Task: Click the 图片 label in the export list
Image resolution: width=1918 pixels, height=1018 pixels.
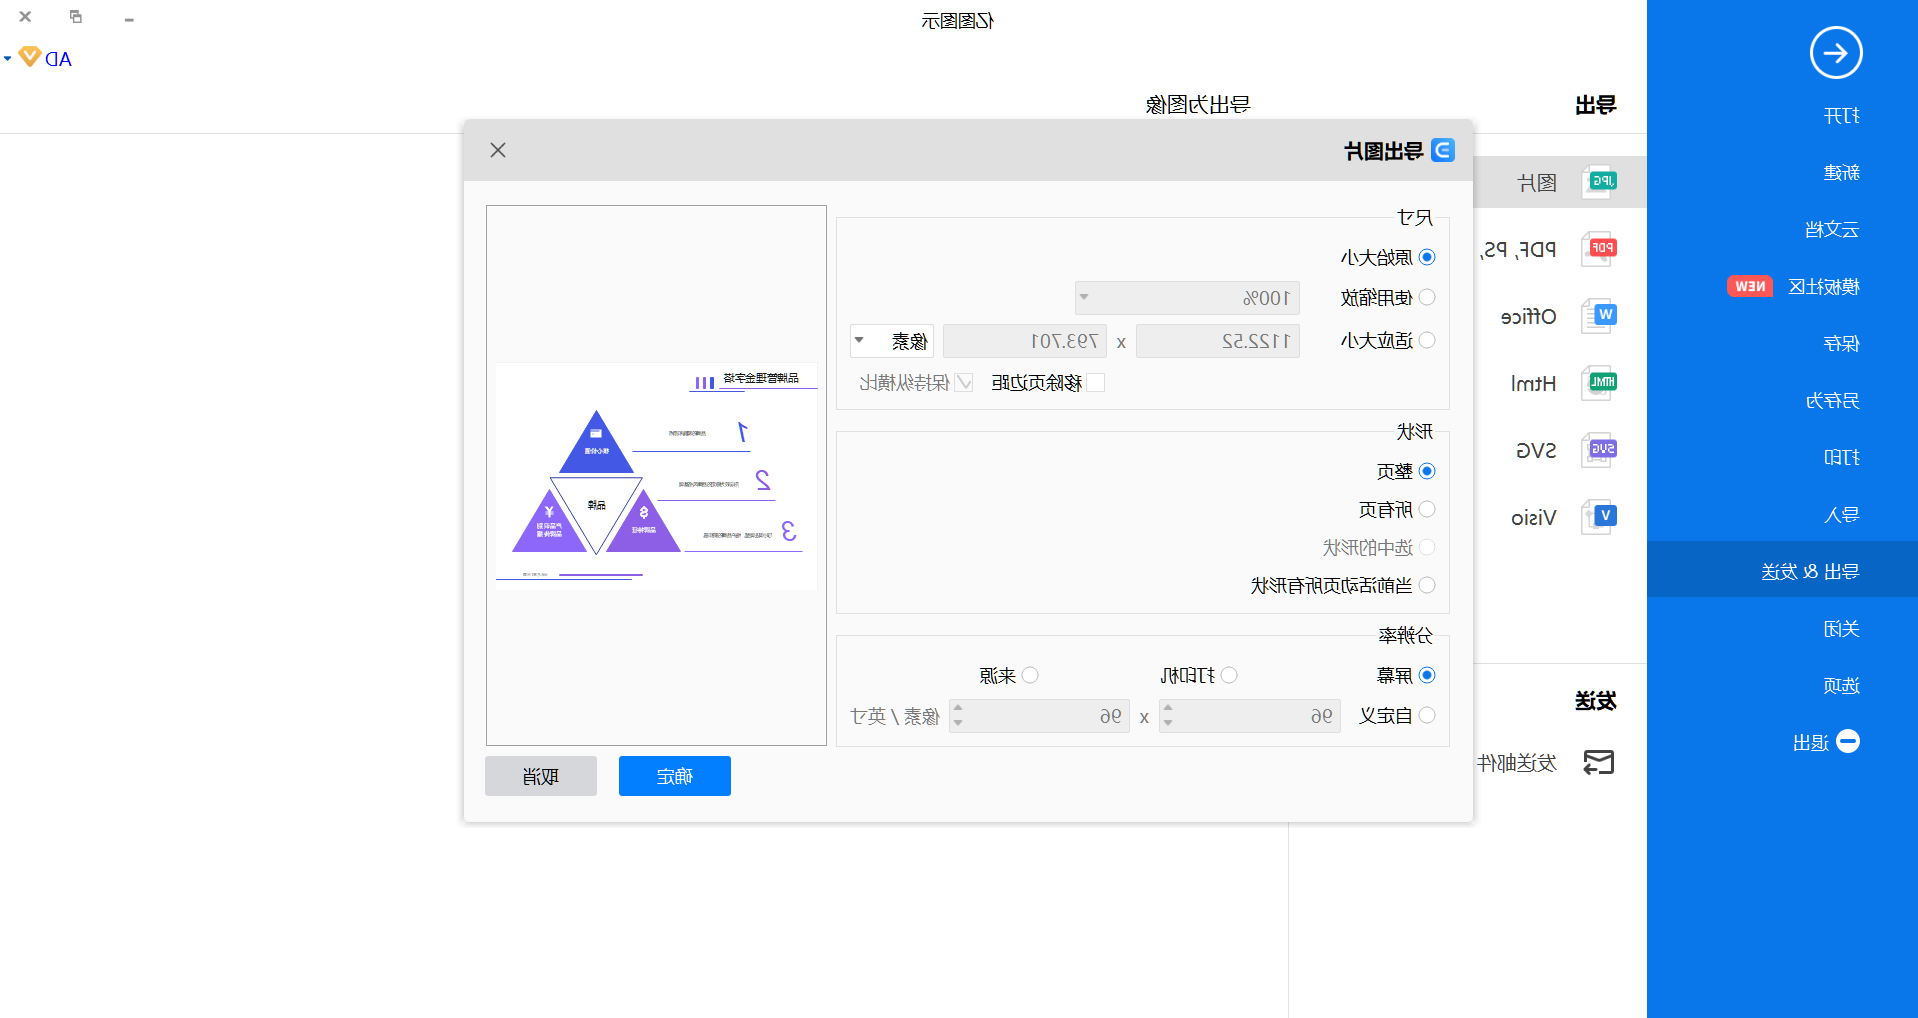Action: (1537, 183)
